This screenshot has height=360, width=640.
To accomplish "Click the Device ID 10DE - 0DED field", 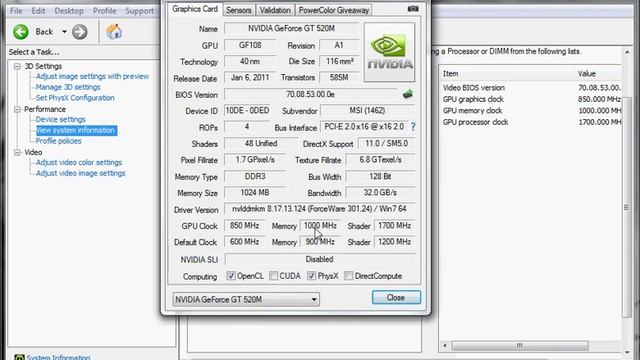I will point(247,111).
